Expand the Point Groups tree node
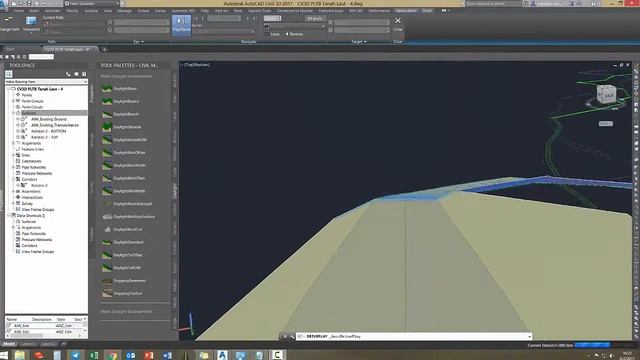Screen dimensions: 640x360 pyautogui.click(x=13, y=101)
